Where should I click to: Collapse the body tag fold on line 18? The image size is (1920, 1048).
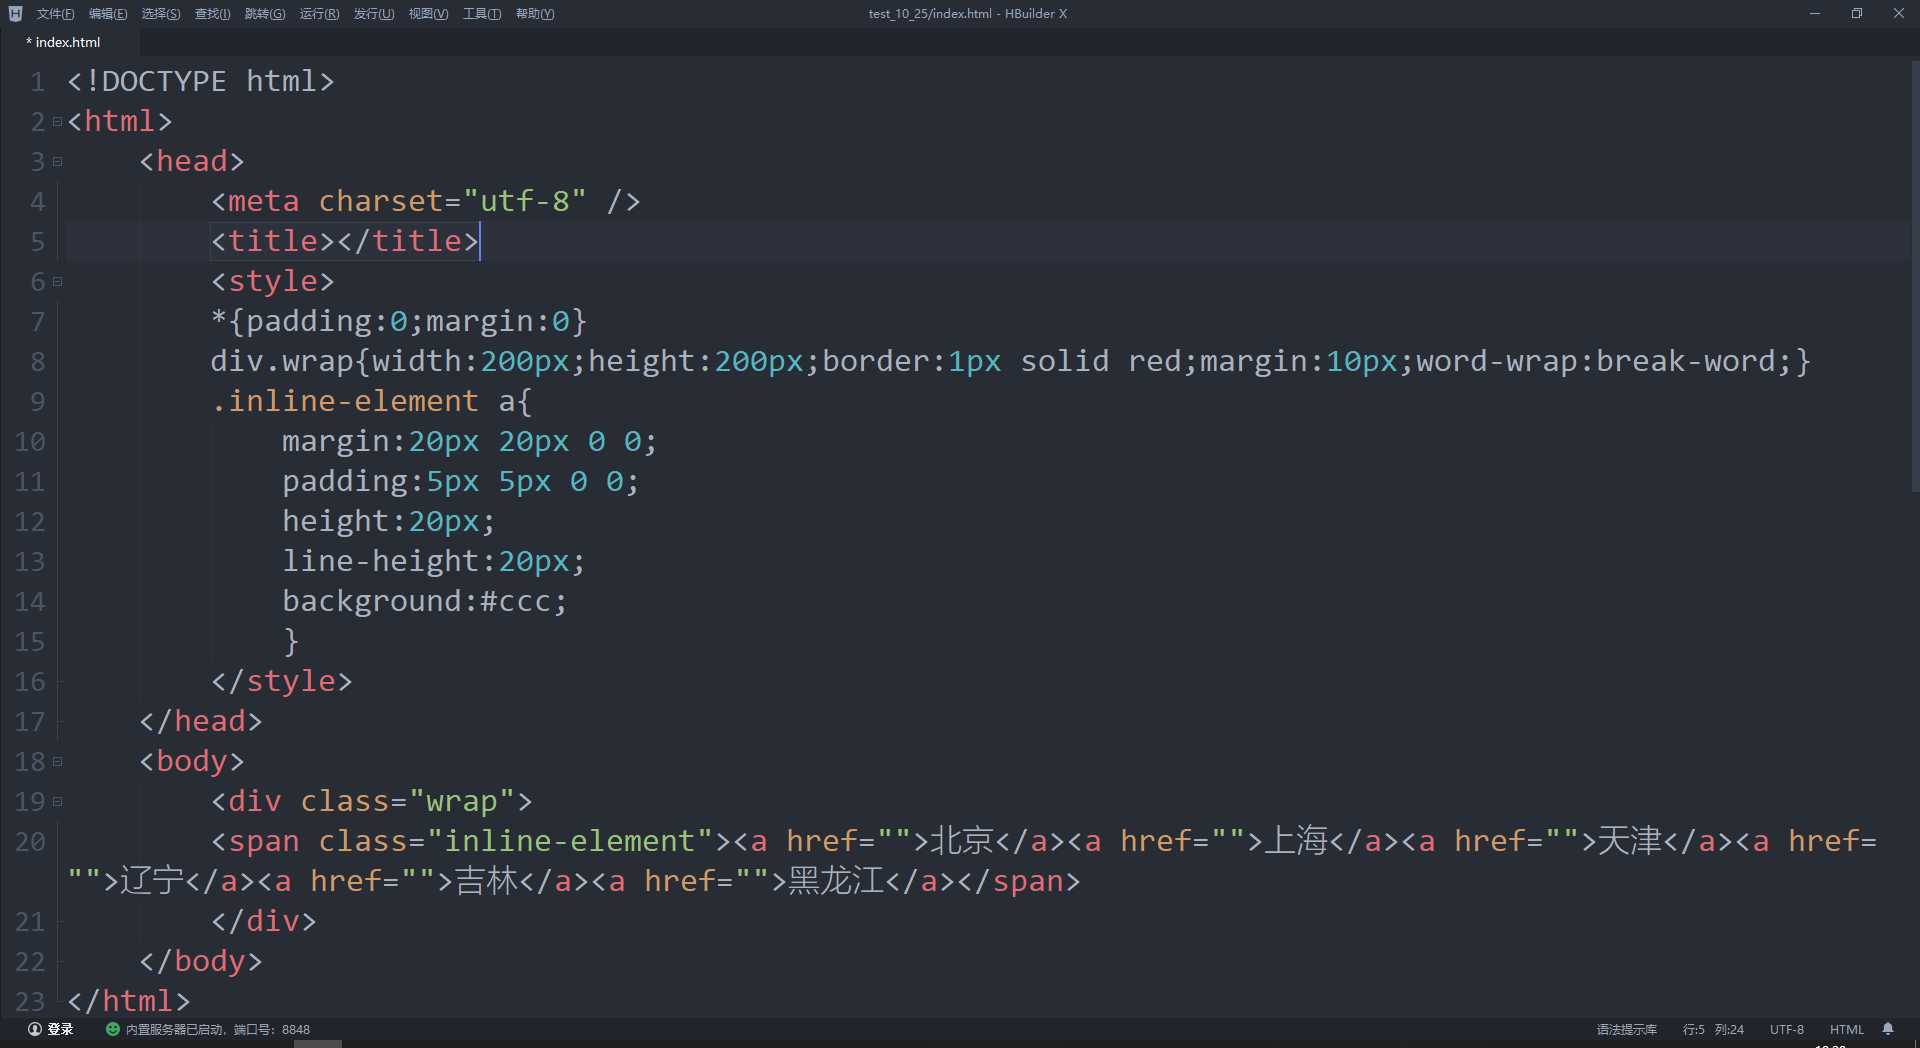coord(57,761)
